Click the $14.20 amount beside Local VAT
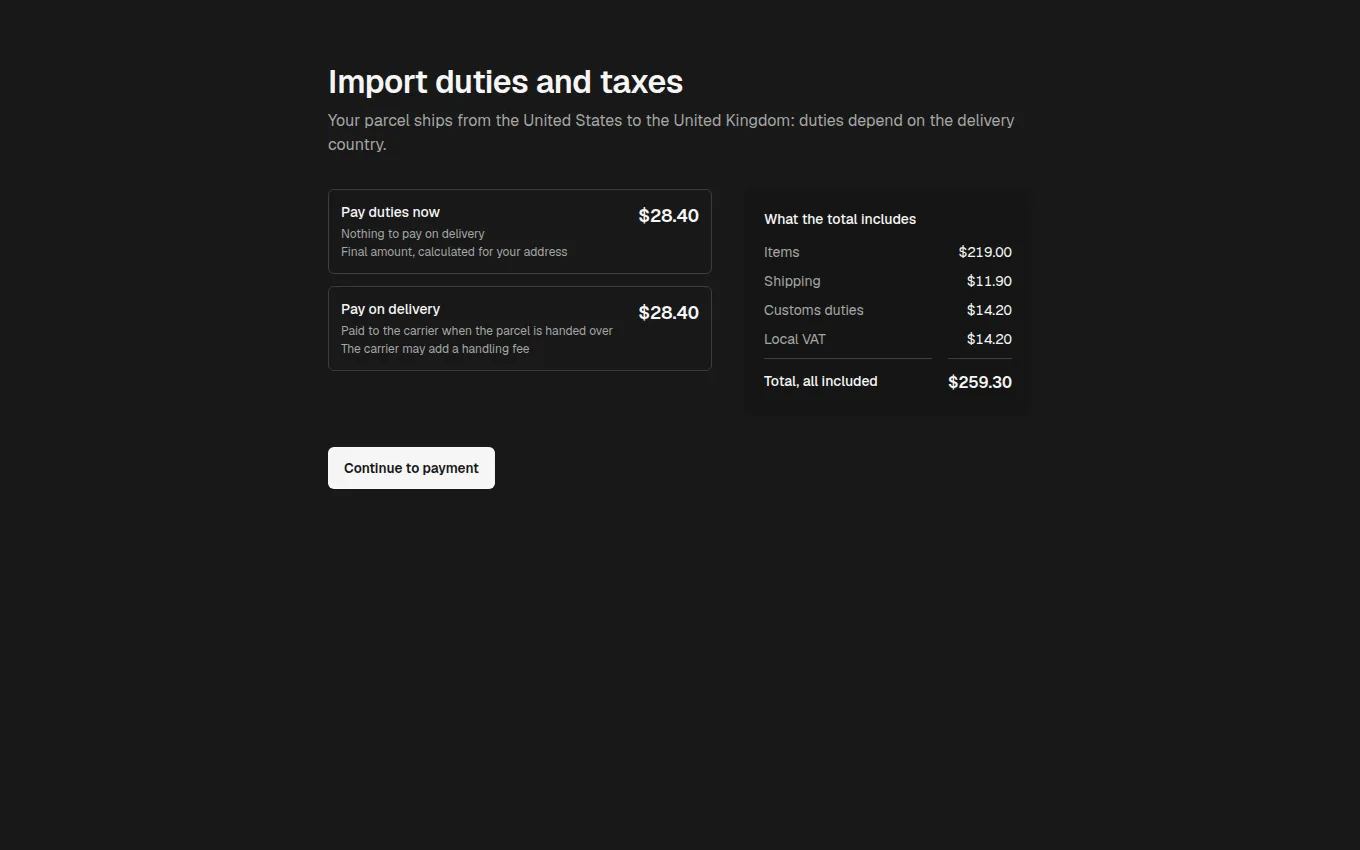 pos(989,339)
